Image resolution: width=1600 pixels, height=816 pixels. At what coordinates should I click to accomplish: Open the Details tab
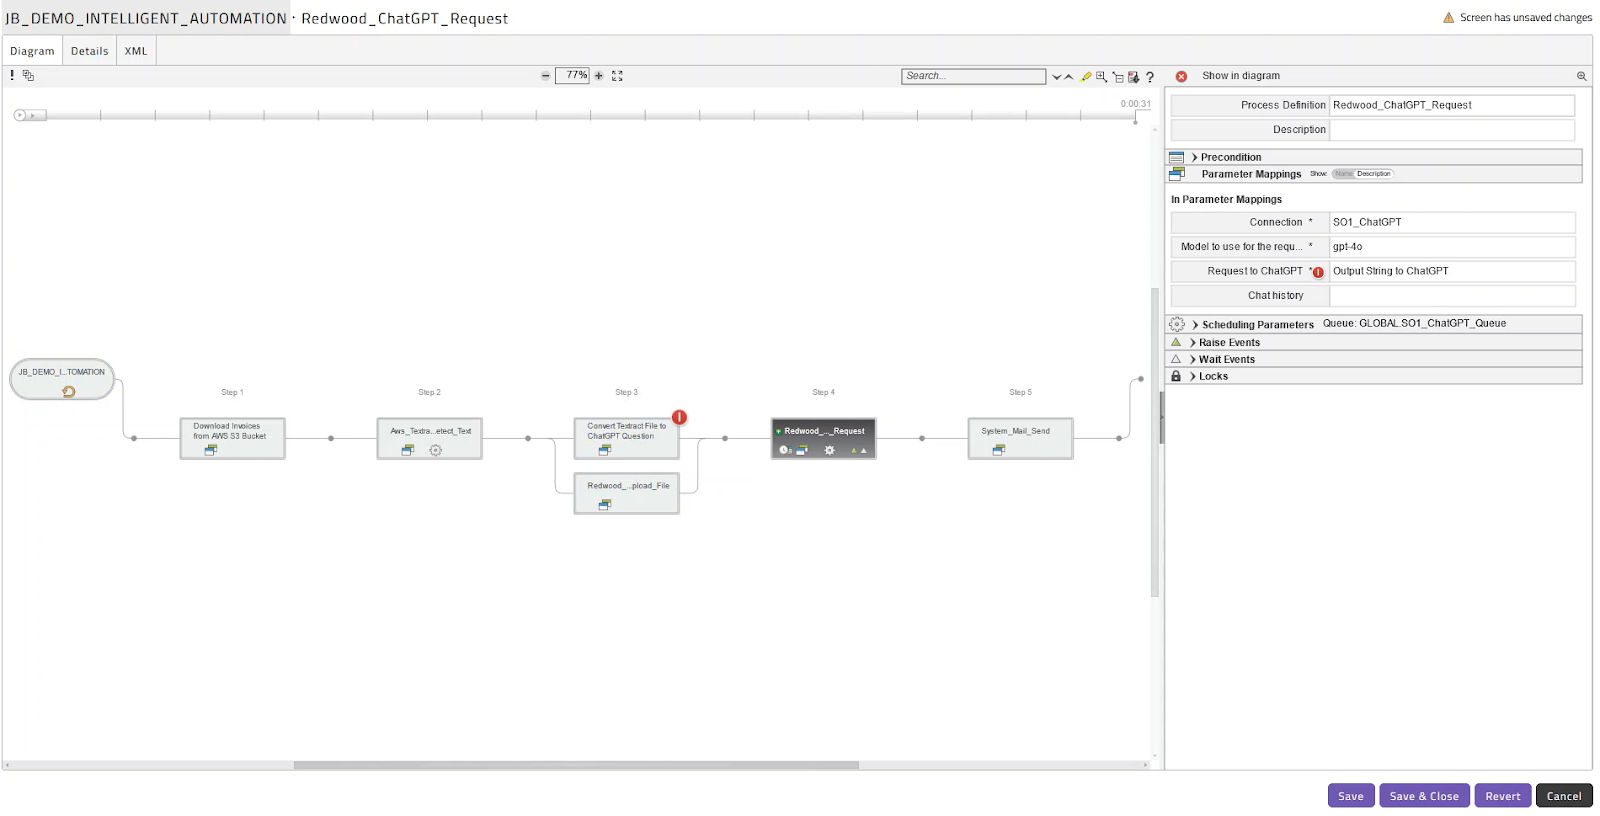click(x=89, y=51)
